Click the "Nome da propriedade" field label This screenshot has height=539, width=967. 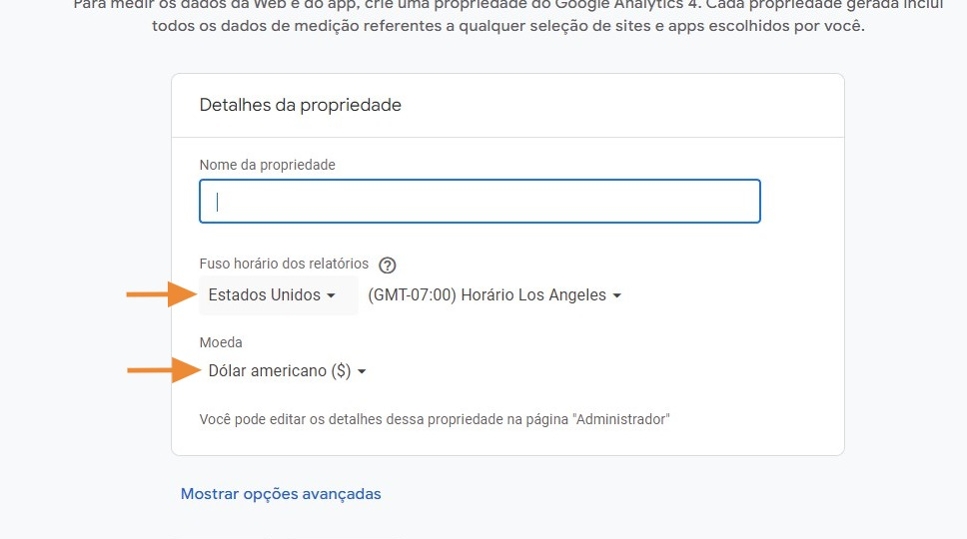(x=267, y=164)
